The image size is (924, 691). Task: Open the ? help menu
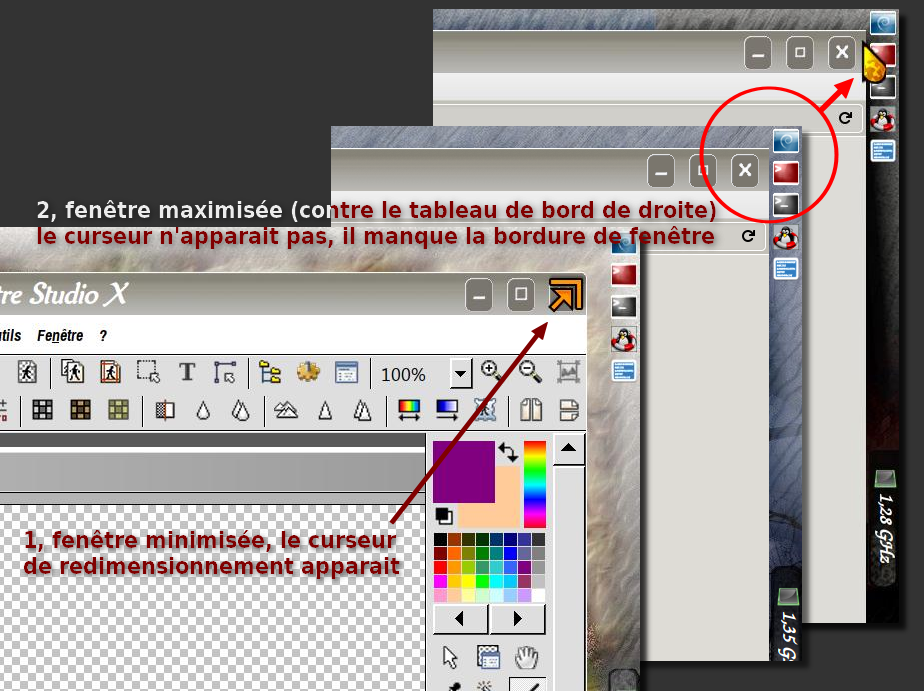103,336
